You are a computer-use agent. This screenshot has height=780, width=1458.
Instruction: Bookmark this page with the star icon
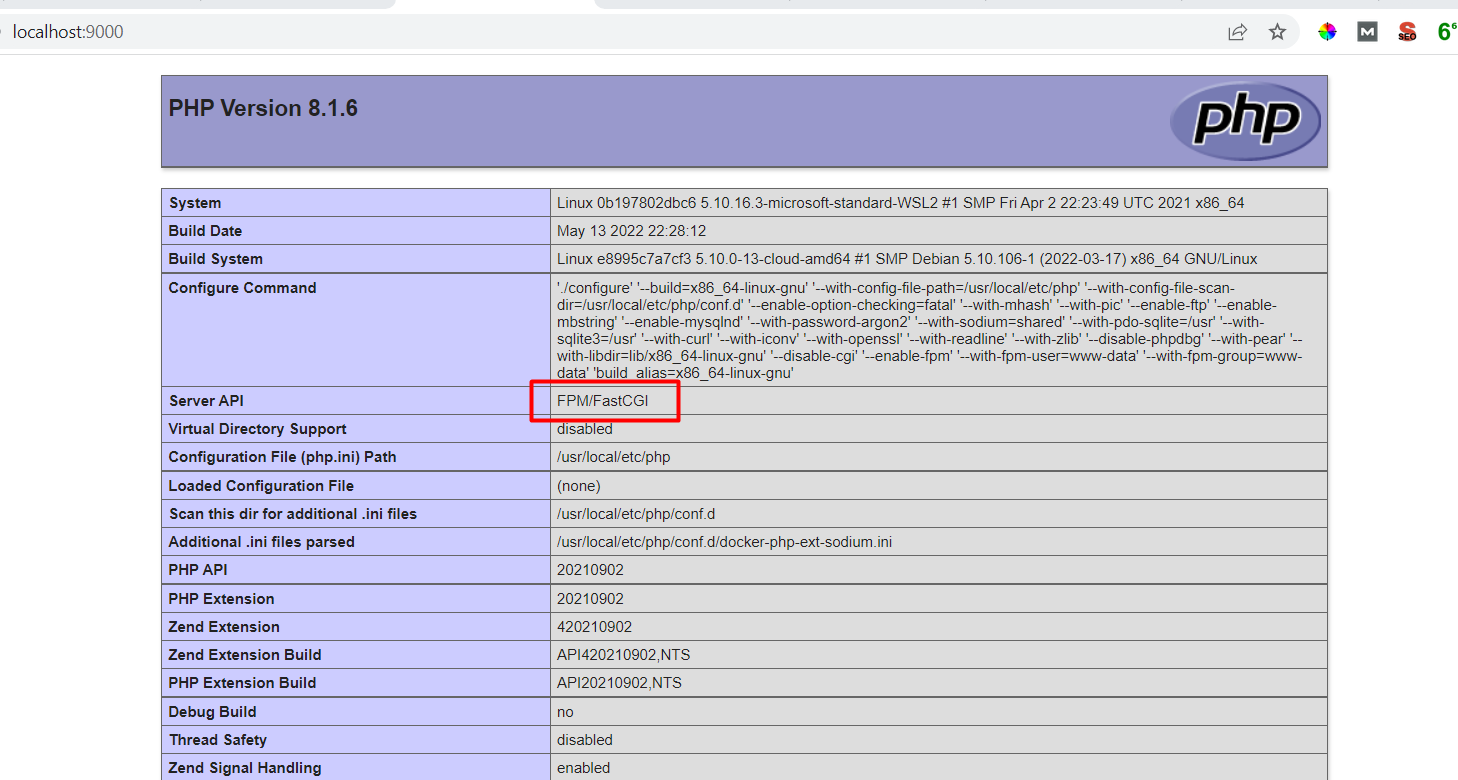point(1277,32)
